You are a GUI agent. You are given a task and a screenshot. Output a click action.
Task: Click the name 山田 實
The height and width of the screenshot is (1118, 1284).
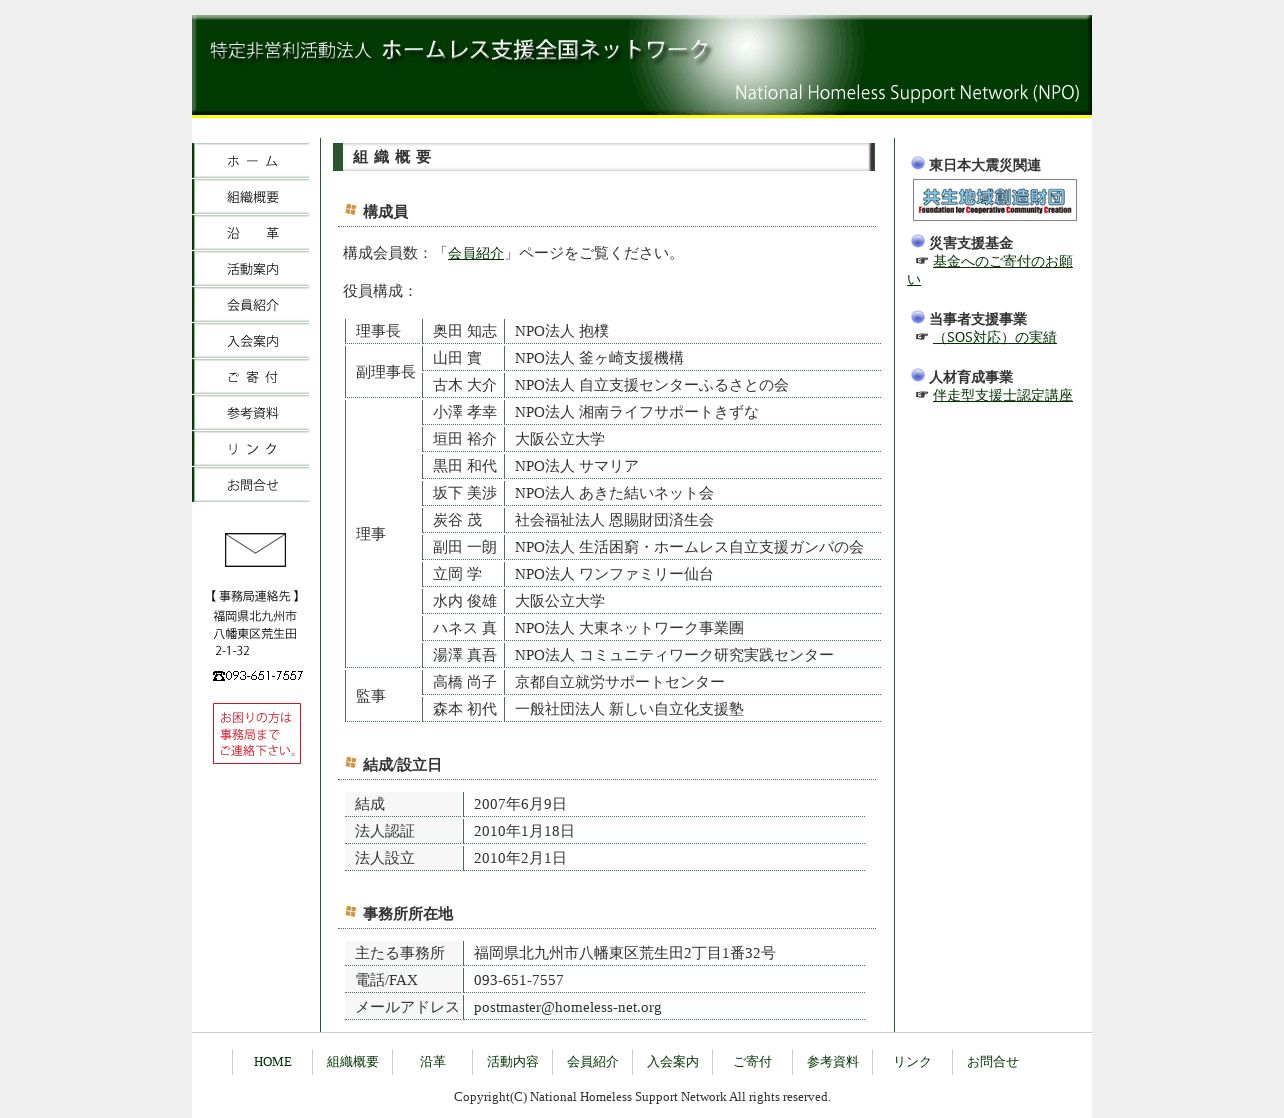point(457,358)
